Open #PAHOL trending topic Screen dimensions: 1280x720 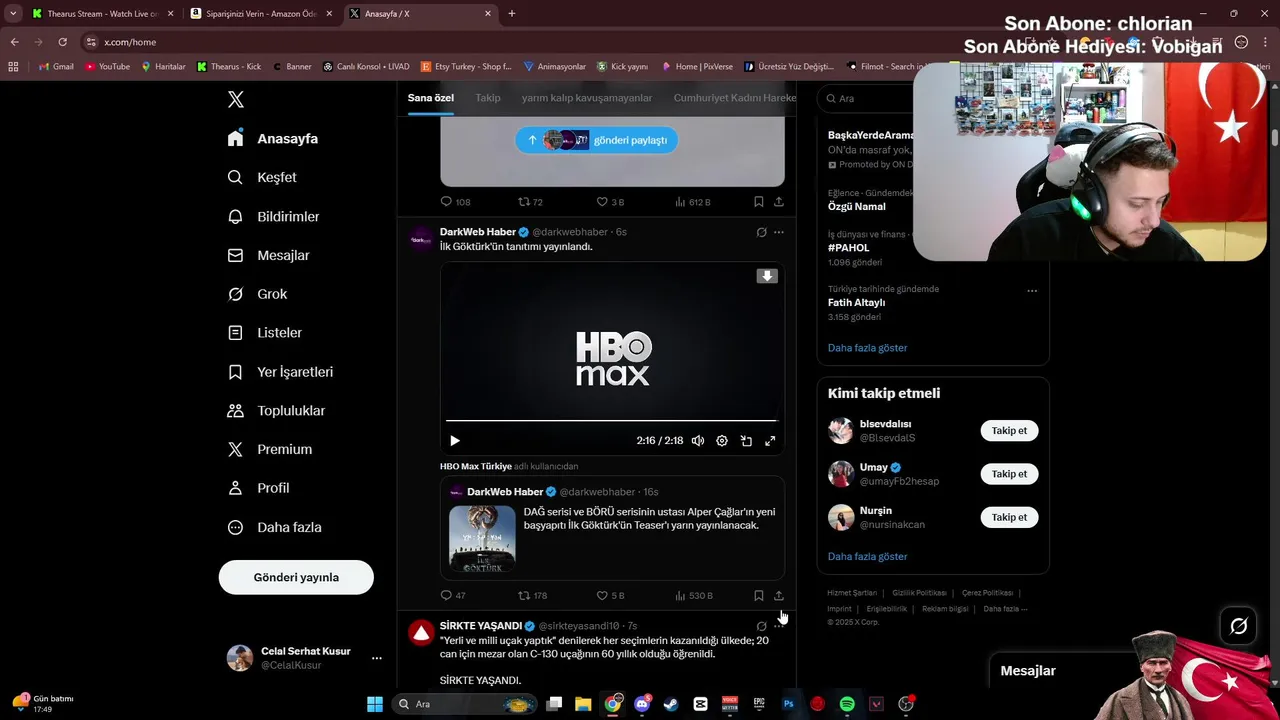click(x=849, y=247)
